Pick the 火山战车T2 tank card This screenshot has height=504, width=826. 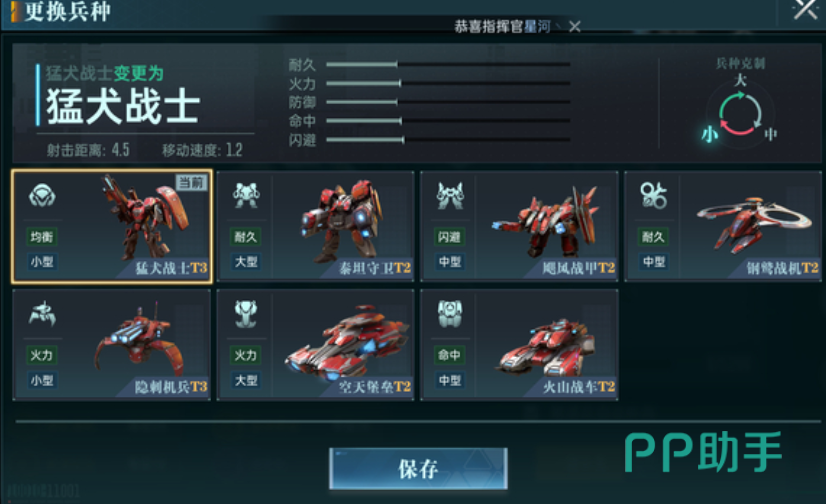(x=519, y=345)
